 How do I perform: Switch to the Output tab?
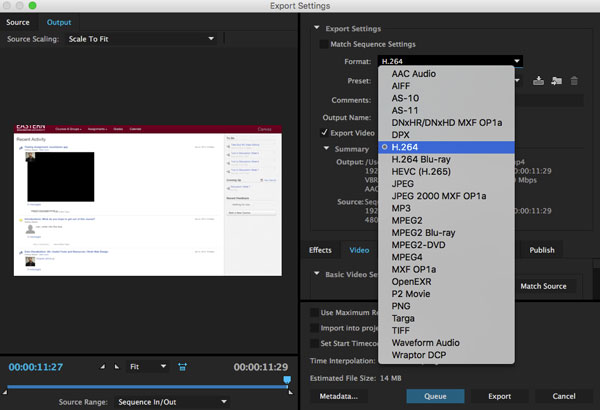[59, 22]
